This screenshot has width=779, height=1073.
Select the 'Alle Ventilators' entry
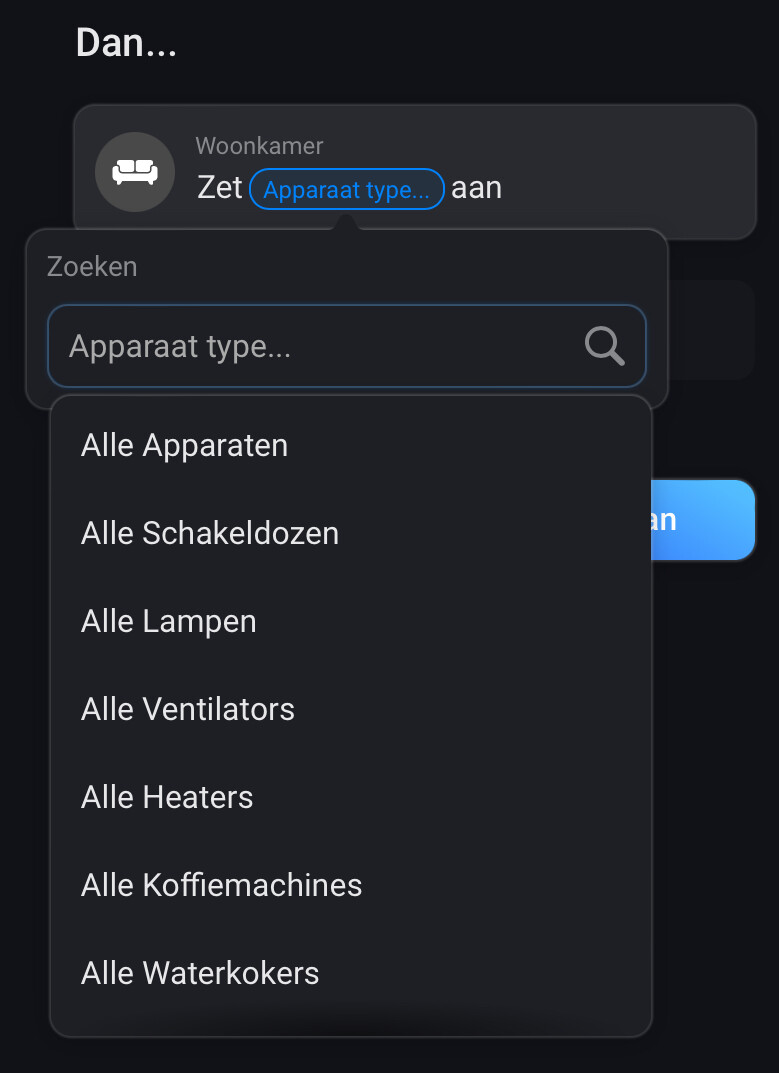(187, 709)
